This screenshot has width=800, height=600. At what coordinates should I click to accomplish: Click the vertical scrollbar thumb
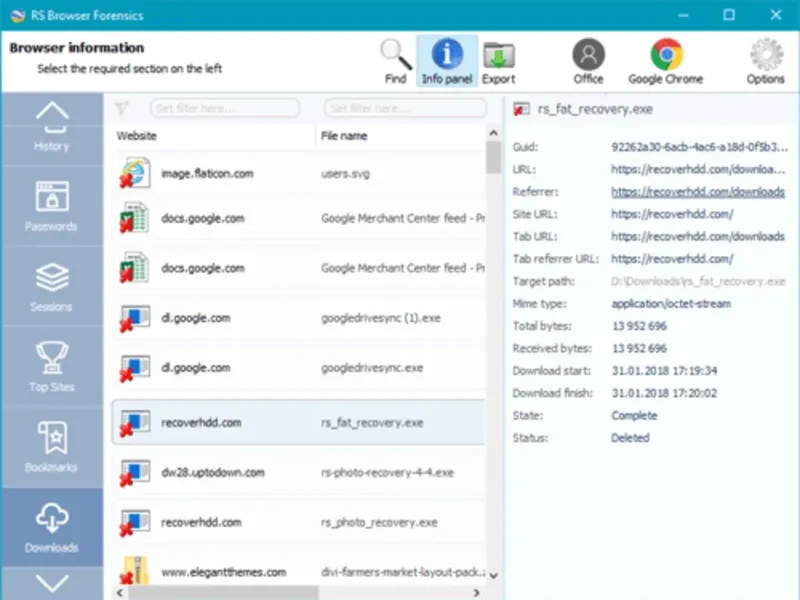[493, 158]
